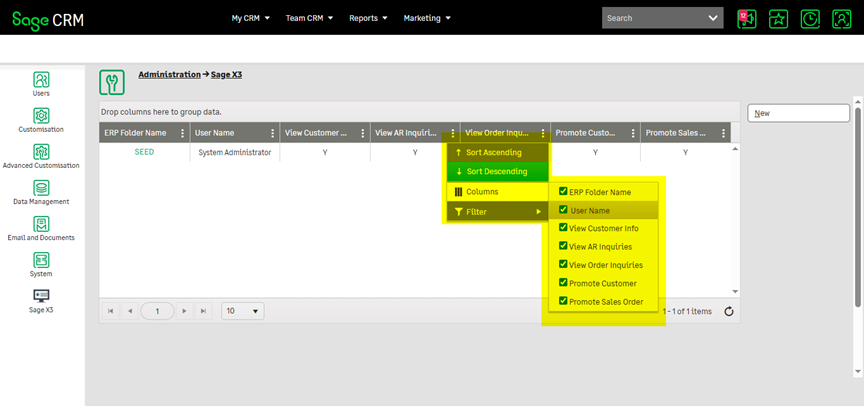Expand the My CRM dropdown menu
This screenshot has width=864, height=406.
250,18
